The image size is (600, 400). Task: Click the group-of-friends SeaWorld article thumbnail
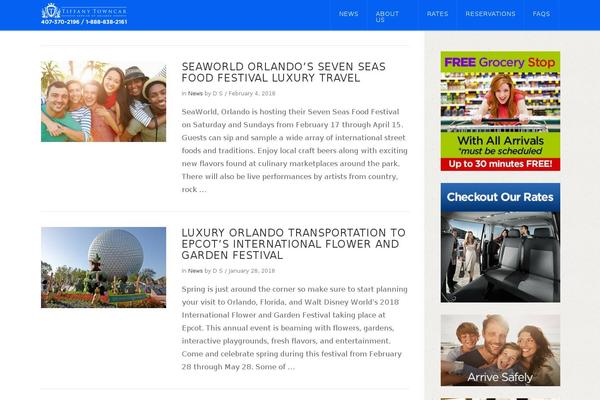coord(104,101)
